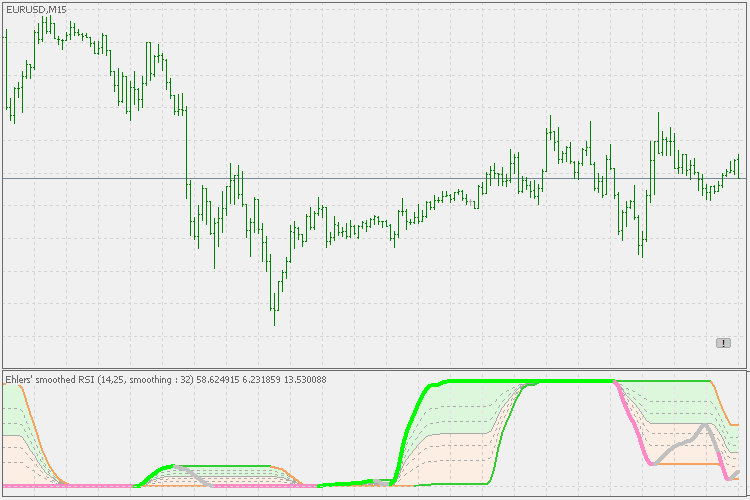
Task: Click the exclamation mark alert icon
Action: [x=723, y=343]
